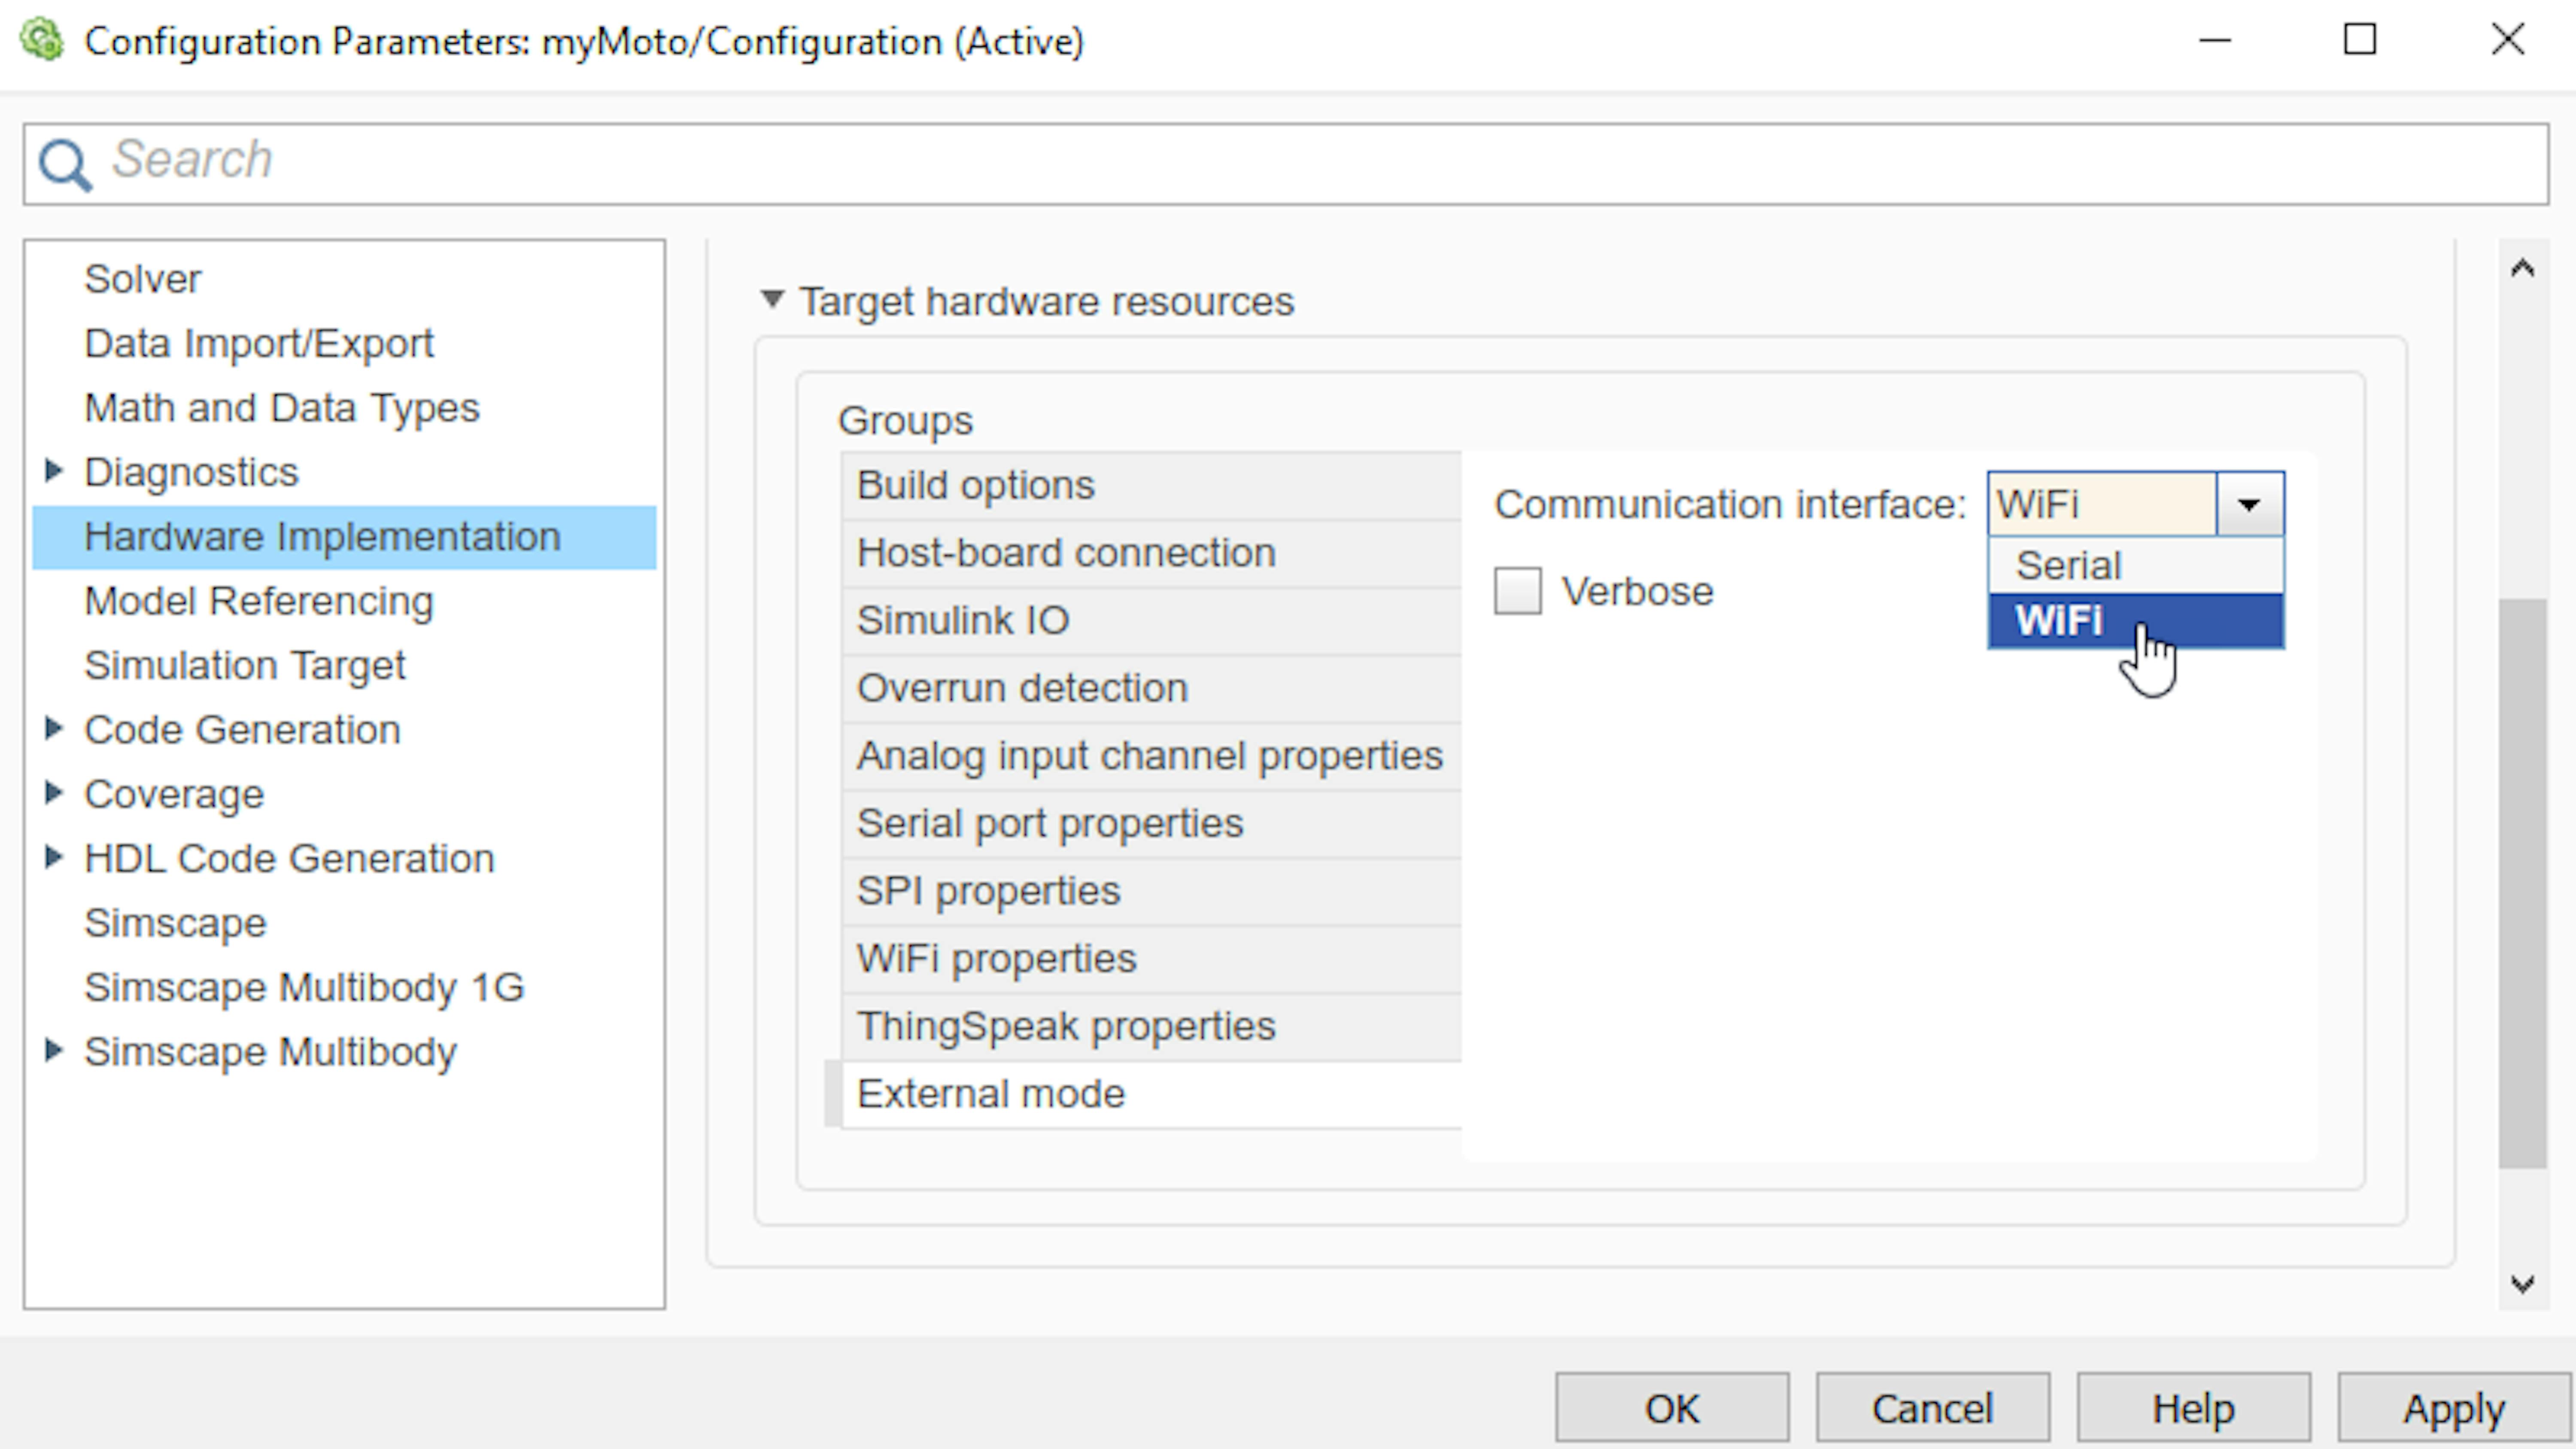This screenshot has width=2576, height=1449.
Task: Minimize the Configuration Parameters window
Action: (x=2215, y=41)
